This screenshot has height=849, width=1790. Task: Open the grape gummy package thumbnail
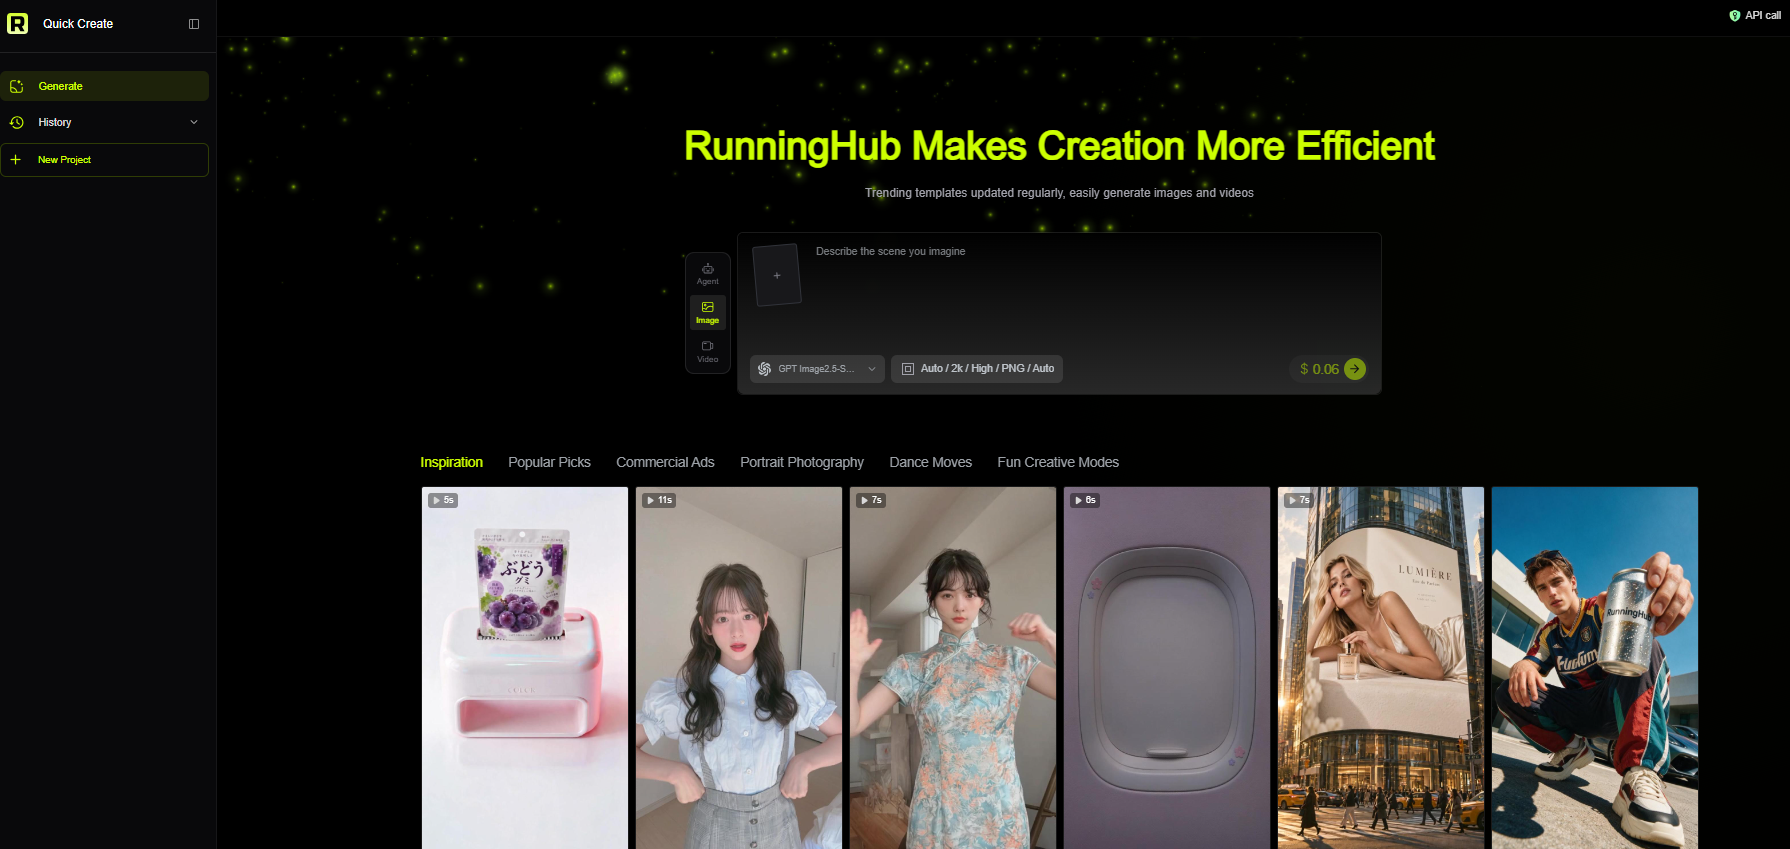tap(525, 668)
